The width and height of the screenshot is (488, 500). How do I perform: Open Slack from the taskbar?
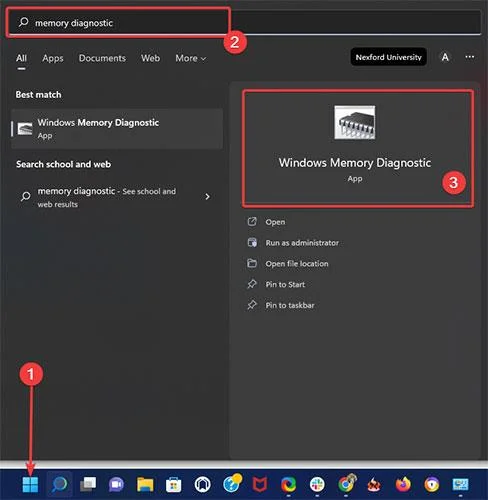point(317,484)
